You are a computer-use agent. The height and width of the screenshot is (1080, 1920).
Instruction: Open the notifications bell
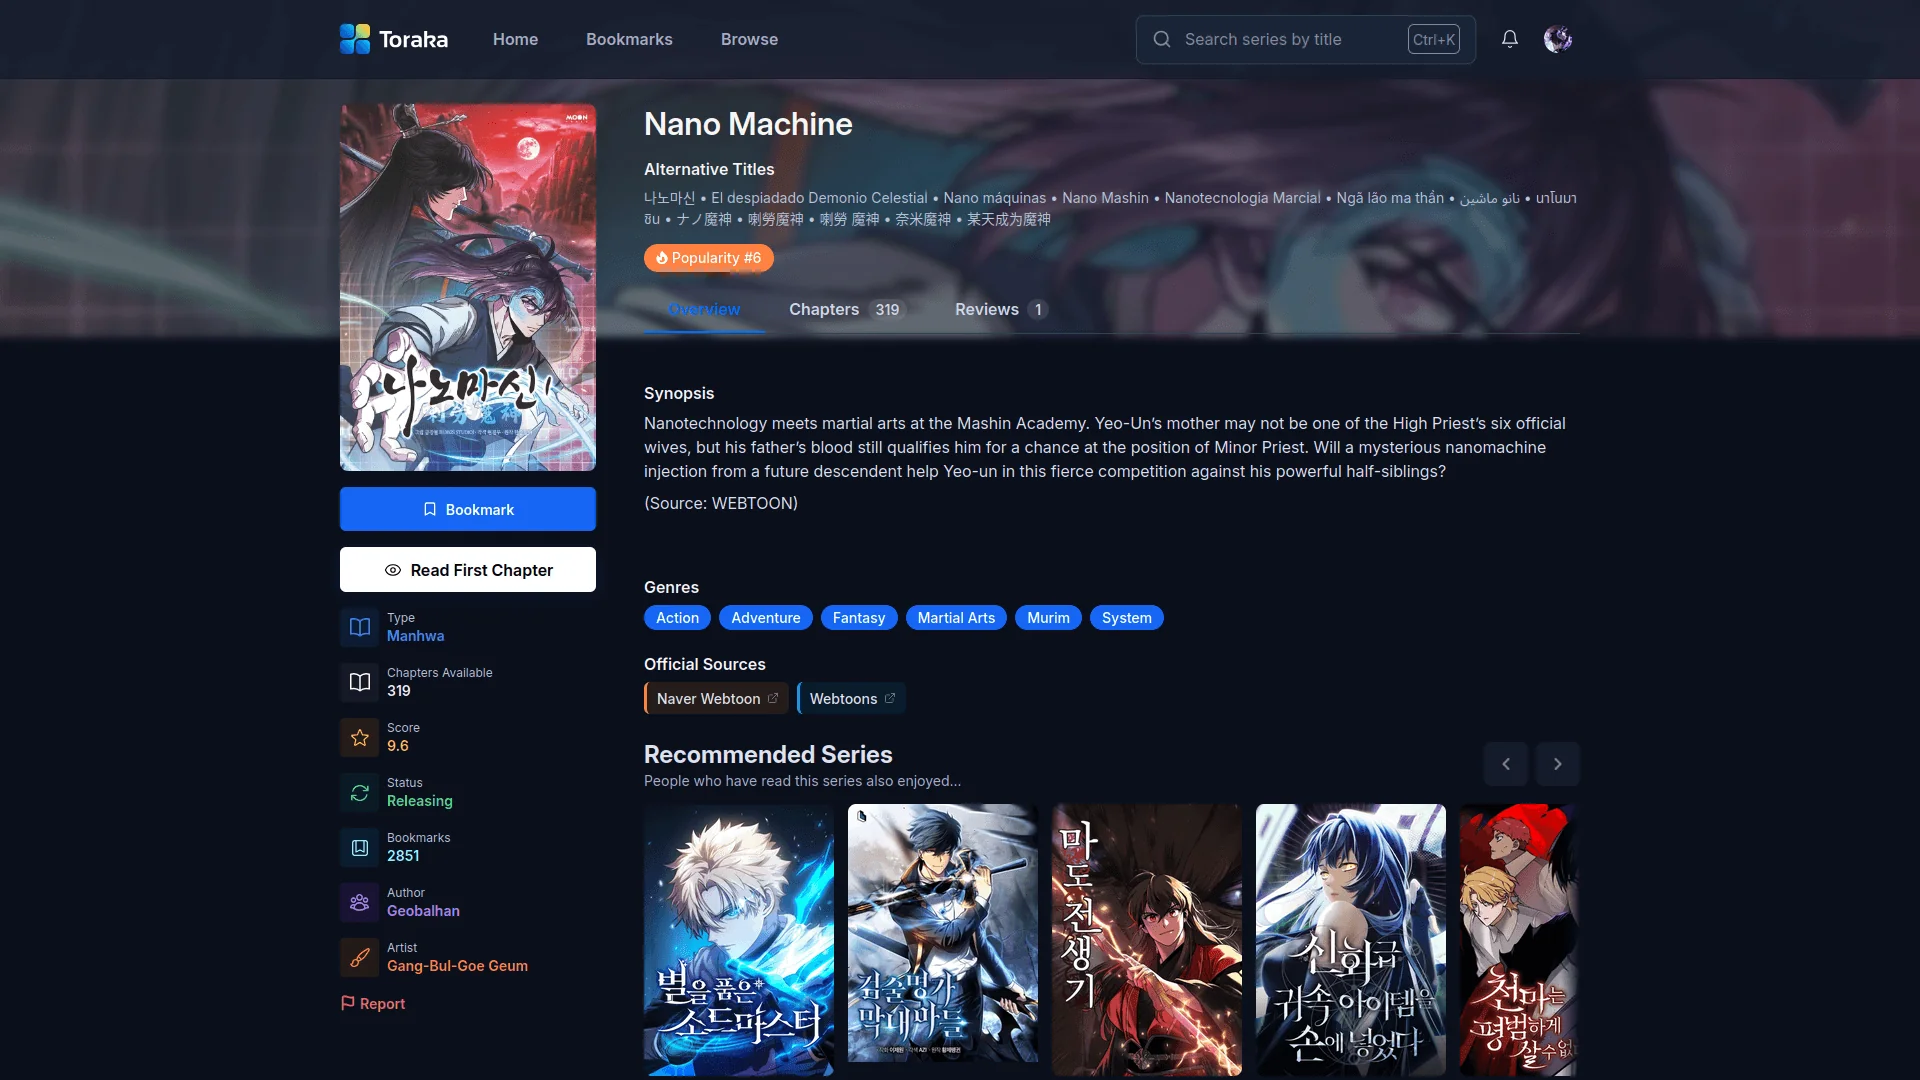coord(1510,39)
